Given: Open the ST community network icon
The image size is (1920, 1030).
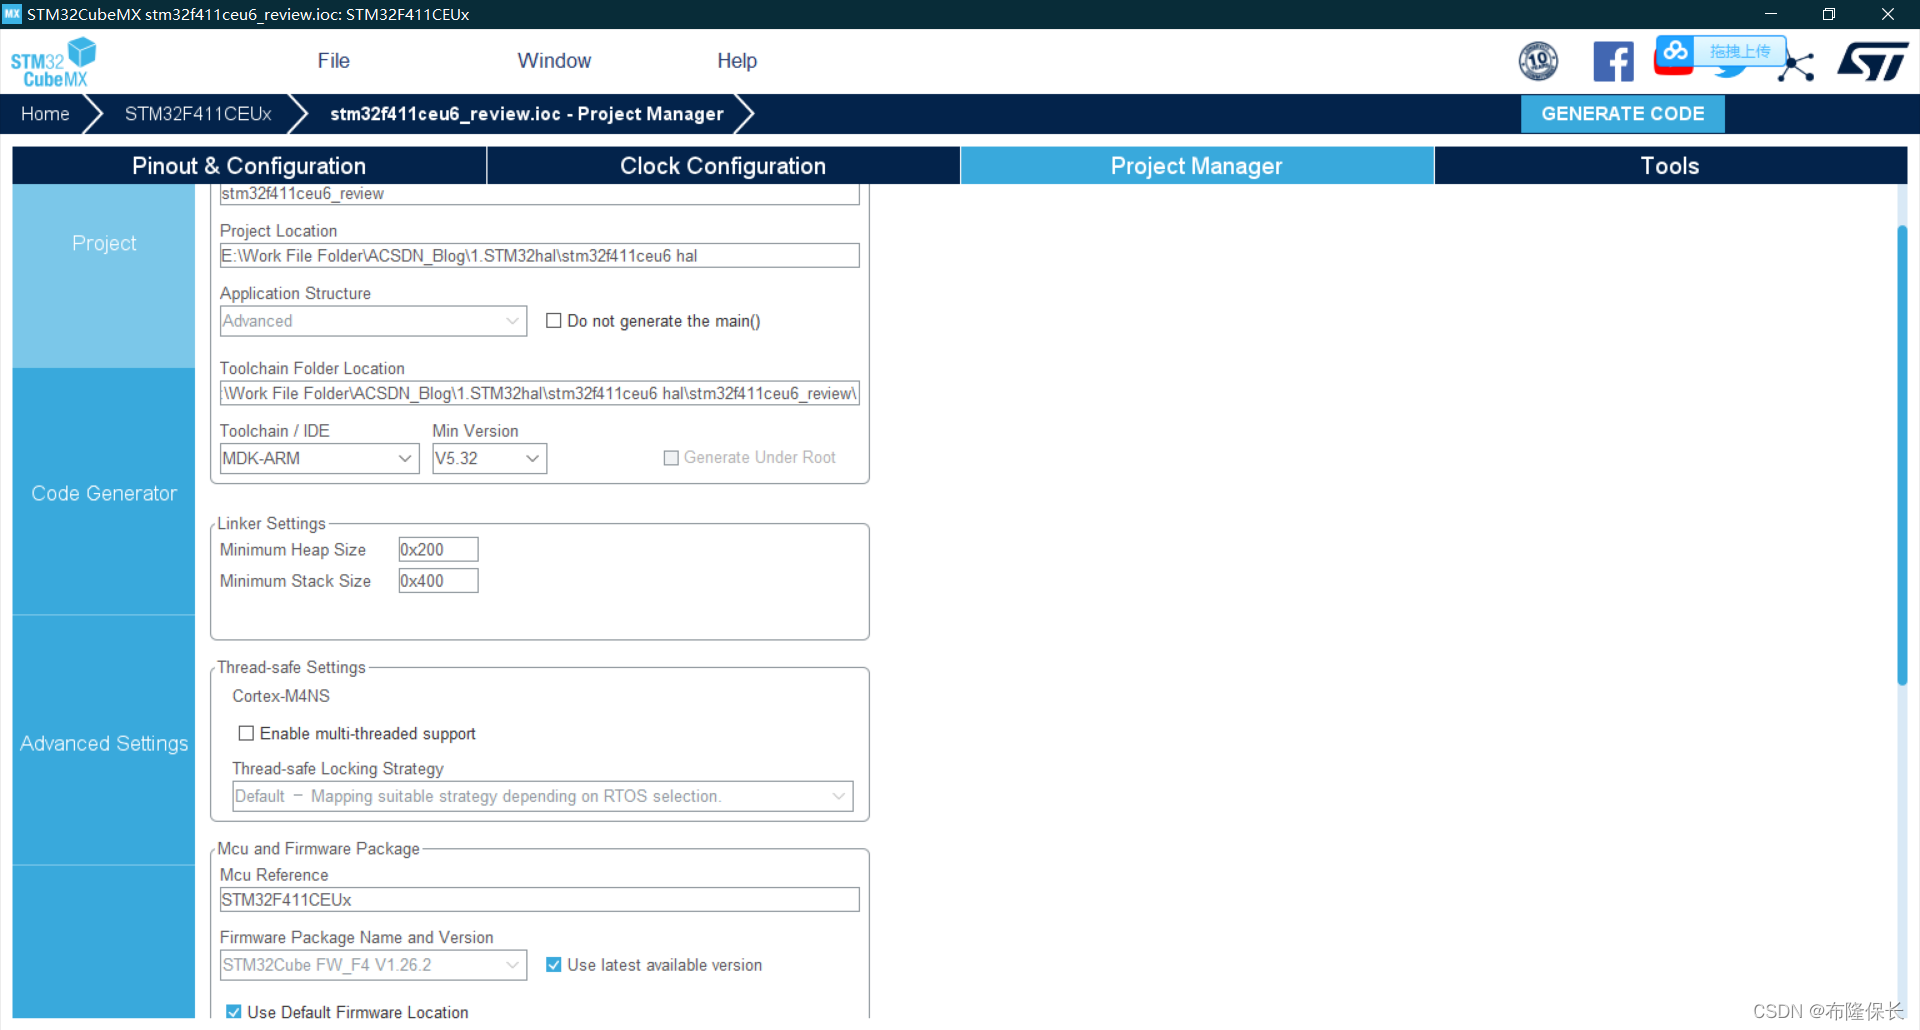Looking at the screenshot, I should [x=1797, y=66].
